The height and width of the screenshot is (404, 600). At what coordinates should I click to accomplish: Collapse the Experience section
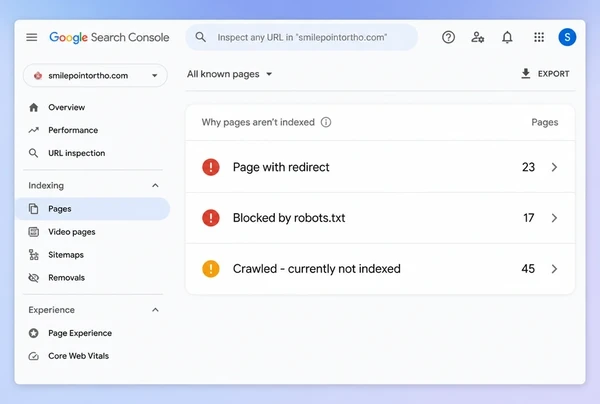(155, 310)
